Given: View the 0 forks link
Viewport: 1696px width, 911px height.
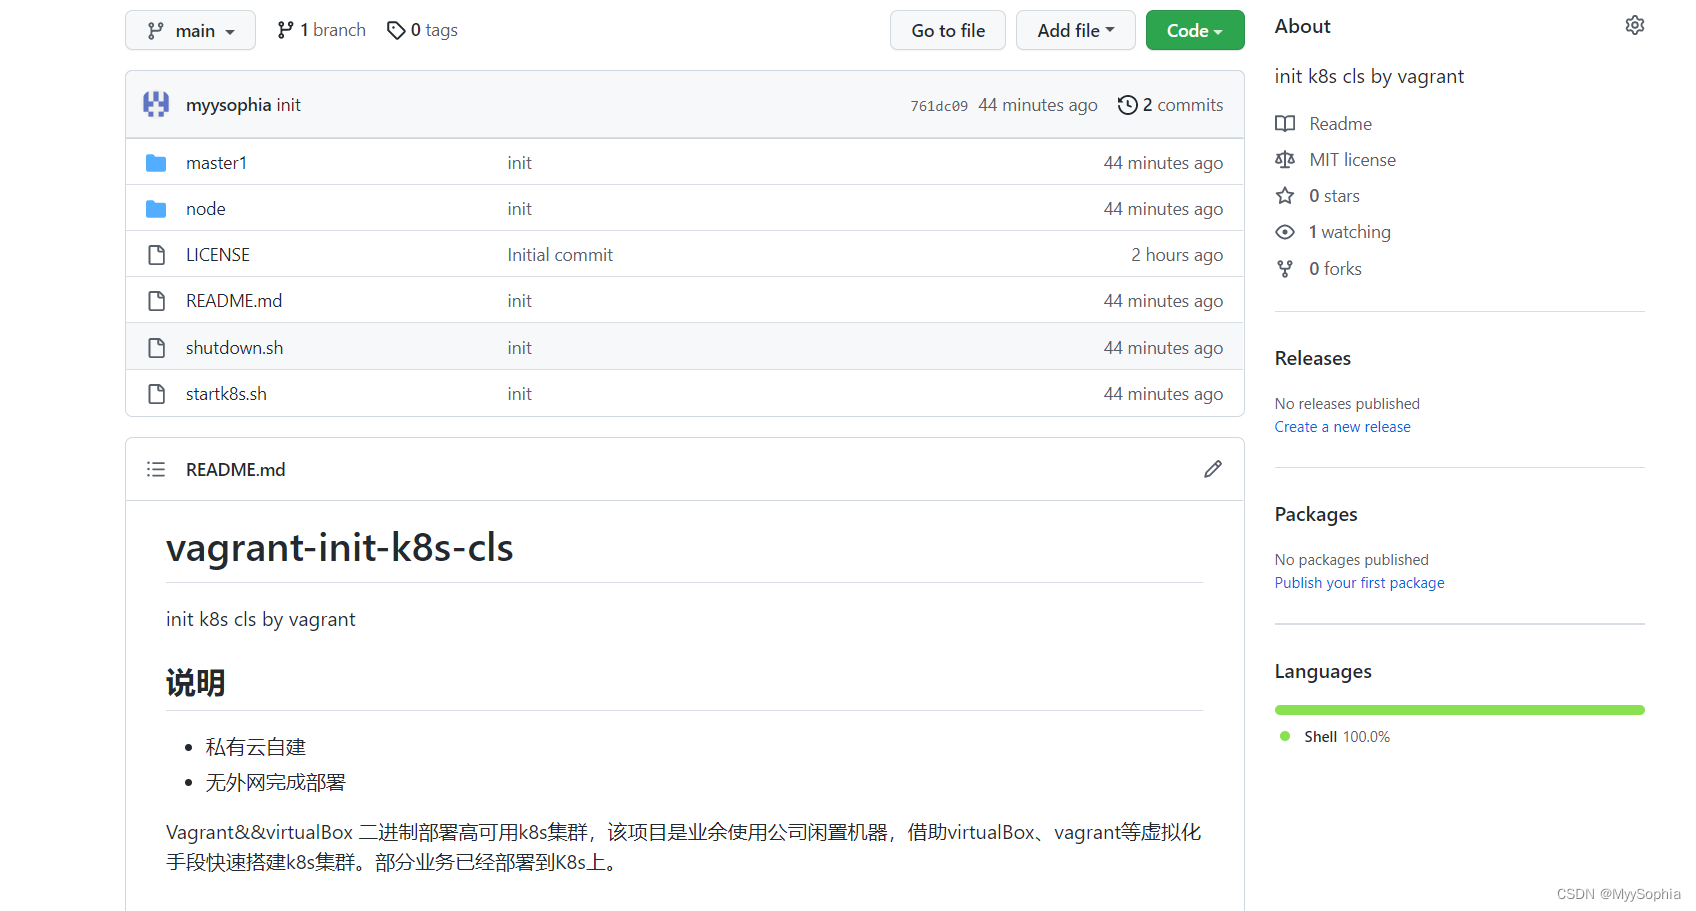Looking at the screenshot, I should tap(1335, 268).
